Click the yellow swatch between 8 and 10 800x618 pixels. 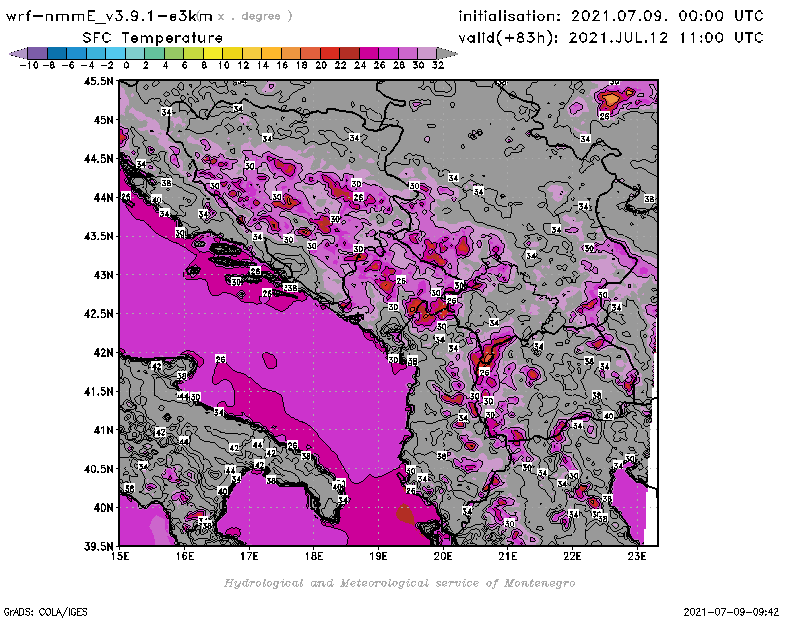click(x=213, y=53)
